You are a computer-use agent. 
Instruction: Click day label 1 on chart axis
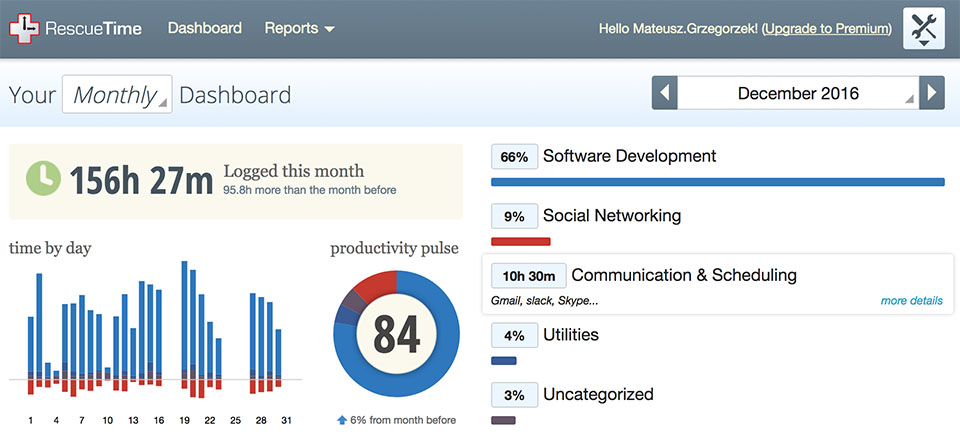coord(31,420)
